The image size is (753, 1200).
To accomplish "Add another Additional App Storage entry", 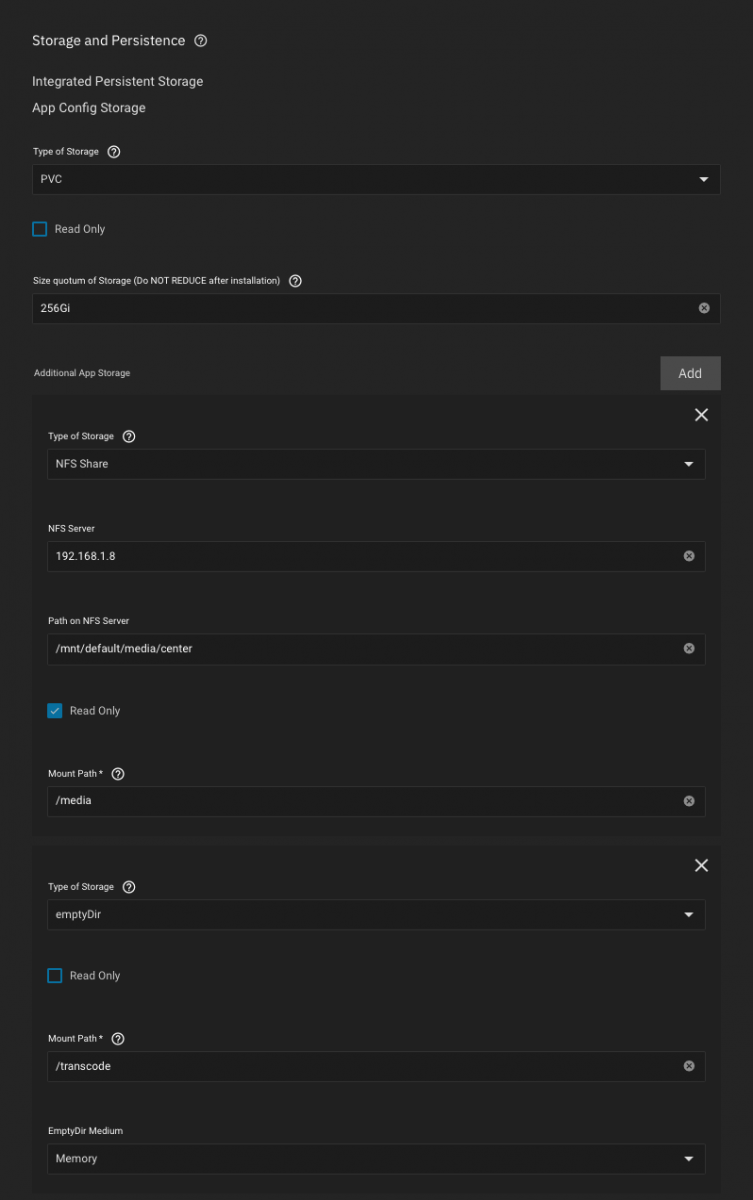I will (690, 373).
